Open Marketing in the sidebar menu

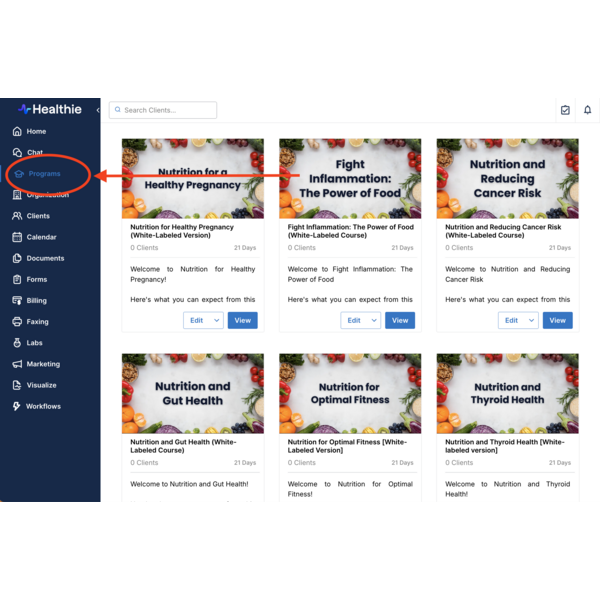click(43, 364)
